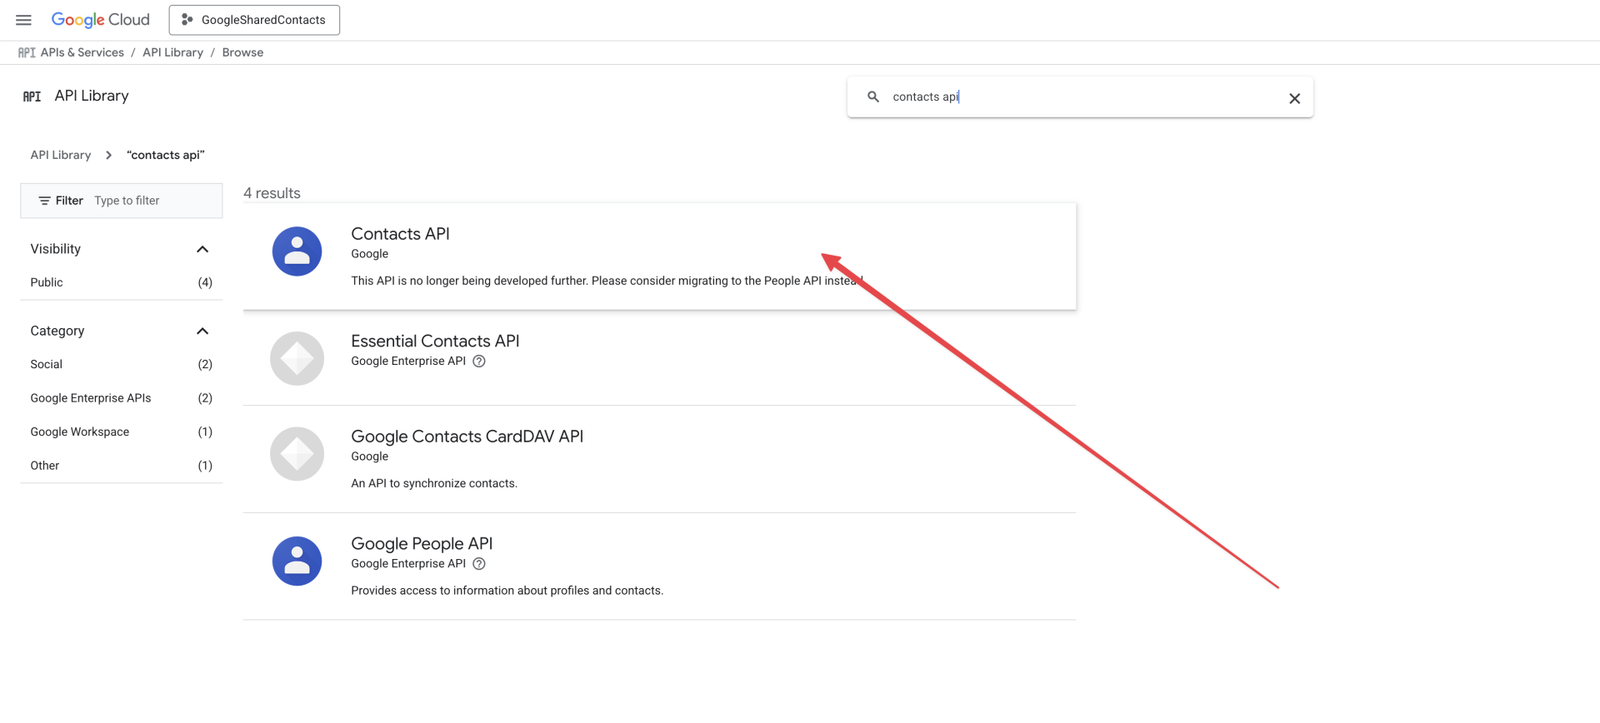Collapse the Visibility section
Image resolution: width=1600 pixels, height=723 pixels.
click(x=202, y=249)
